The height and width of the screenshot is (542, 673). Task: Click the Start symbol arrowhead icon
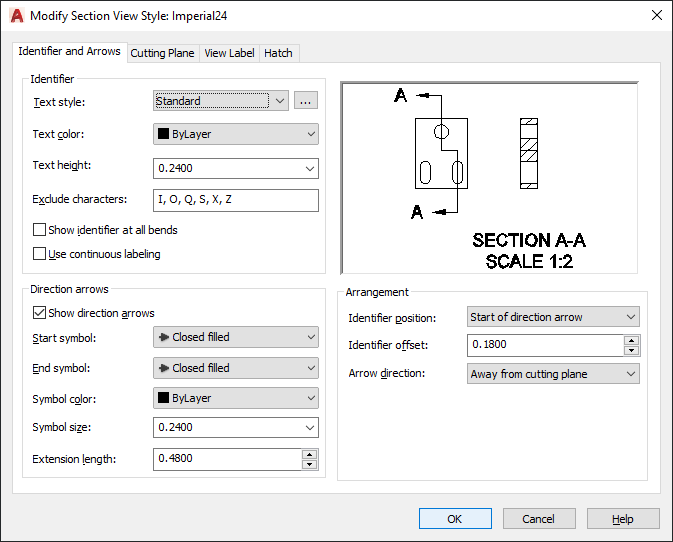pos(164,337)
